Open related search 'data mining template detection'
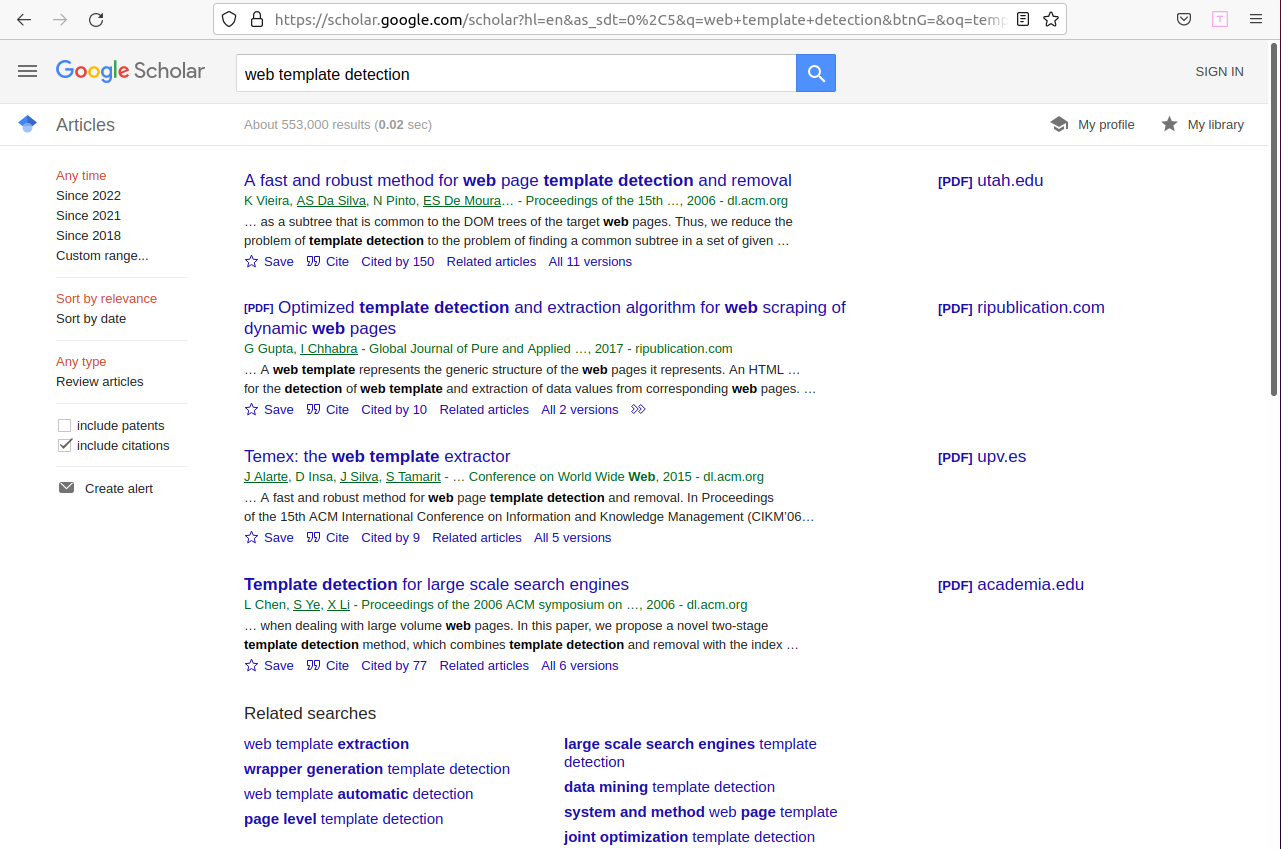This screenshot has height=849, width=1281. coord(669,787)
